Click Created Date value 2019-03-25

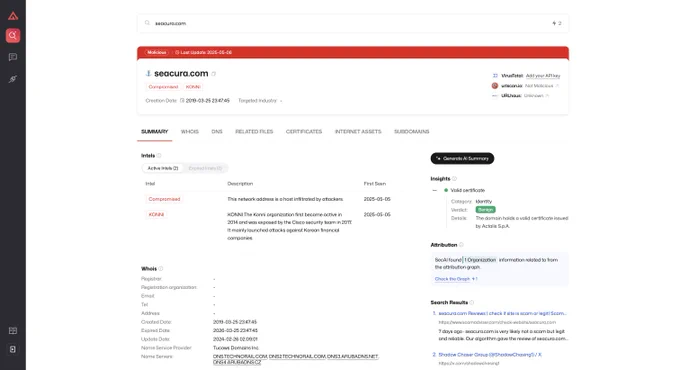click(235, 322)
